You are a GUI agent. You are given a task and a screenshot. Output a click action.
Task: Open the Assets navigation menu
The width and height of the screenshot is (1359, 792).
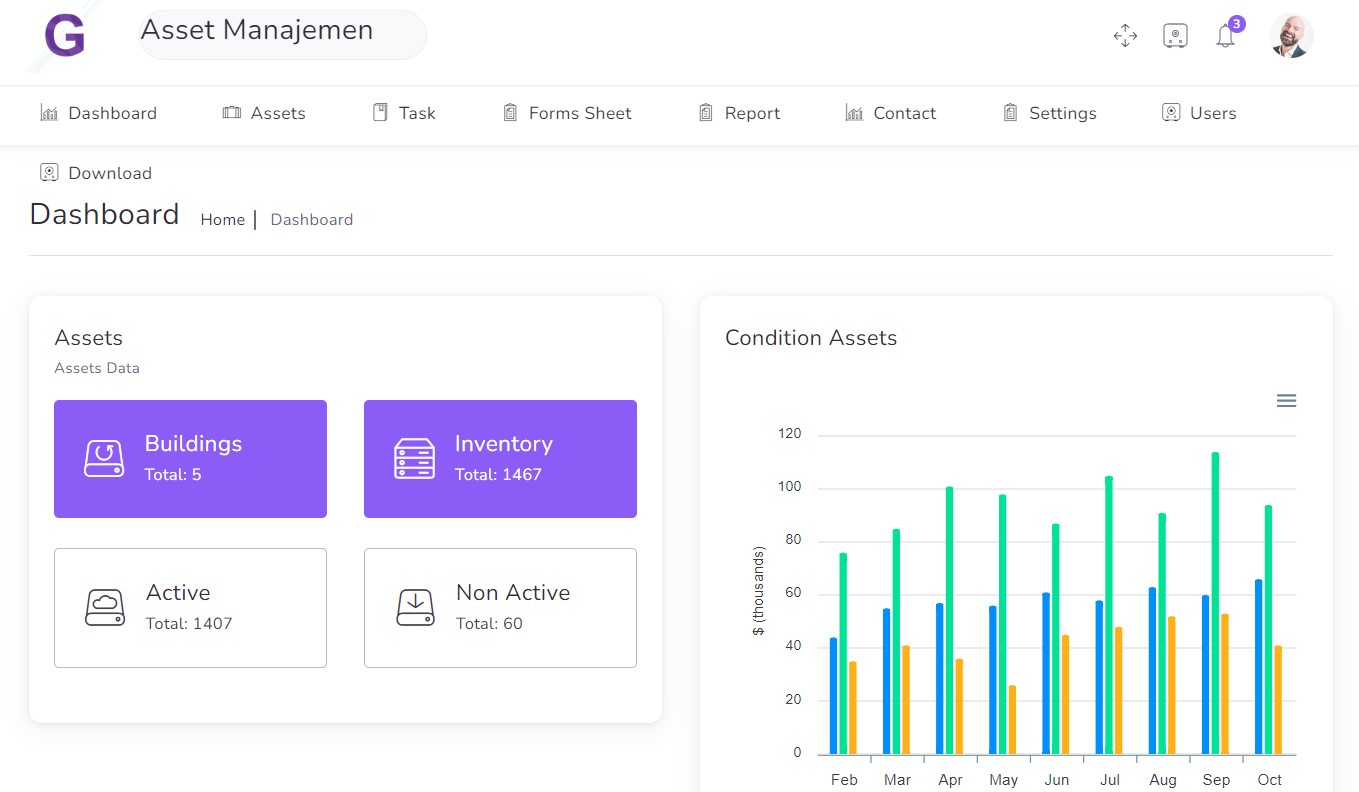pos(264,113)
